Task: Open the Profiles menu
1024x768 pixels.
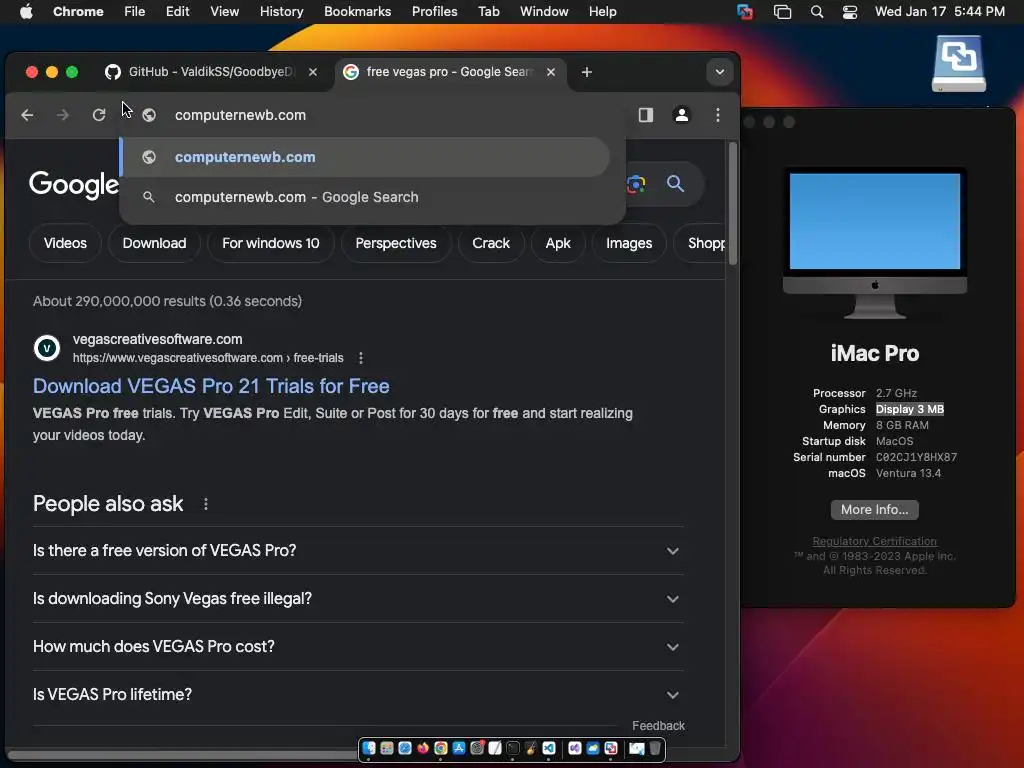Action: pos(434,11)
